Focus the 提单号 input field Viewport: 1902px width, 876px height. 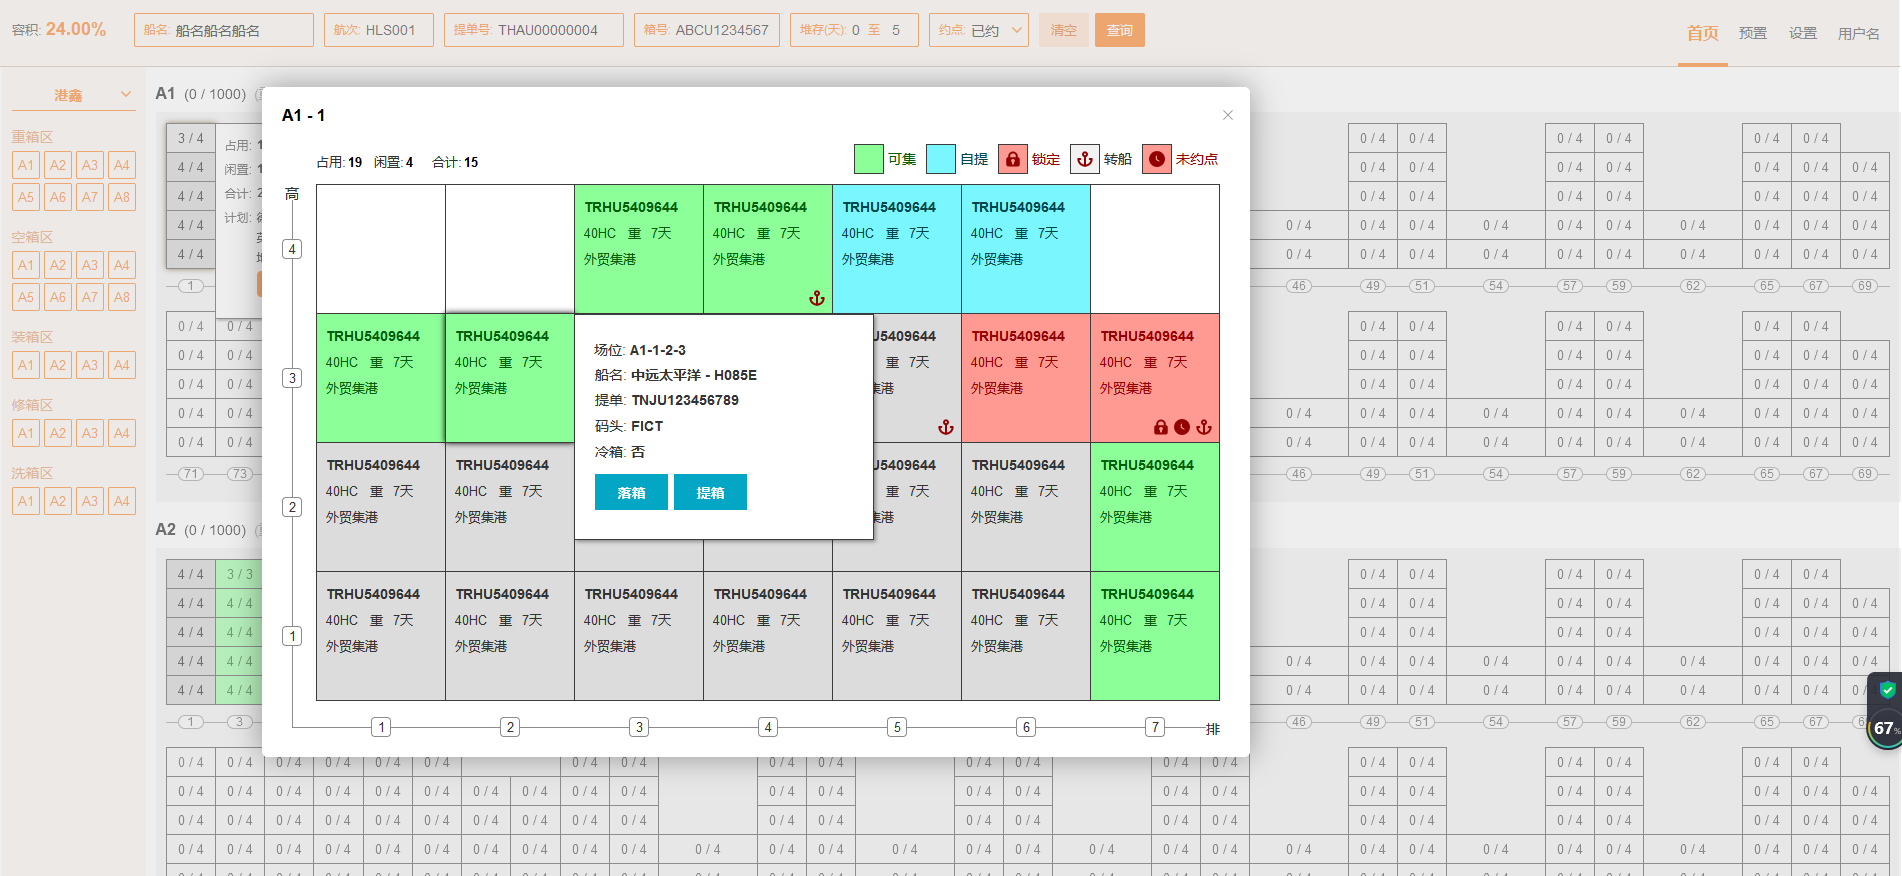point(534,30)
